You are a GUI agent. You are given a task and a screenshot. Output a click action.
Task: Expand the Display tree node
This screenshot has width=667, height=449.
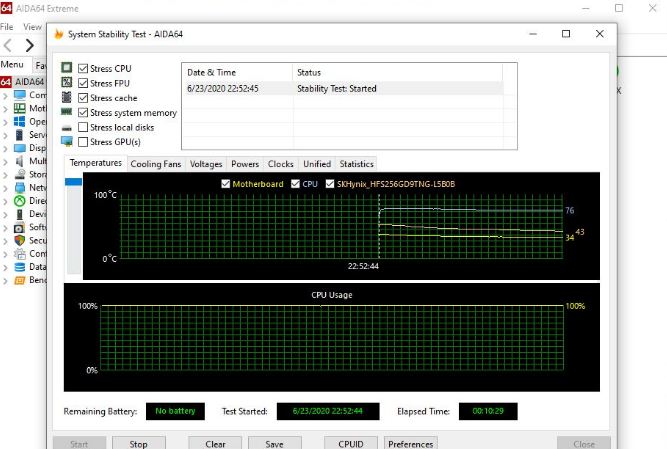click(x=5, y=148)
